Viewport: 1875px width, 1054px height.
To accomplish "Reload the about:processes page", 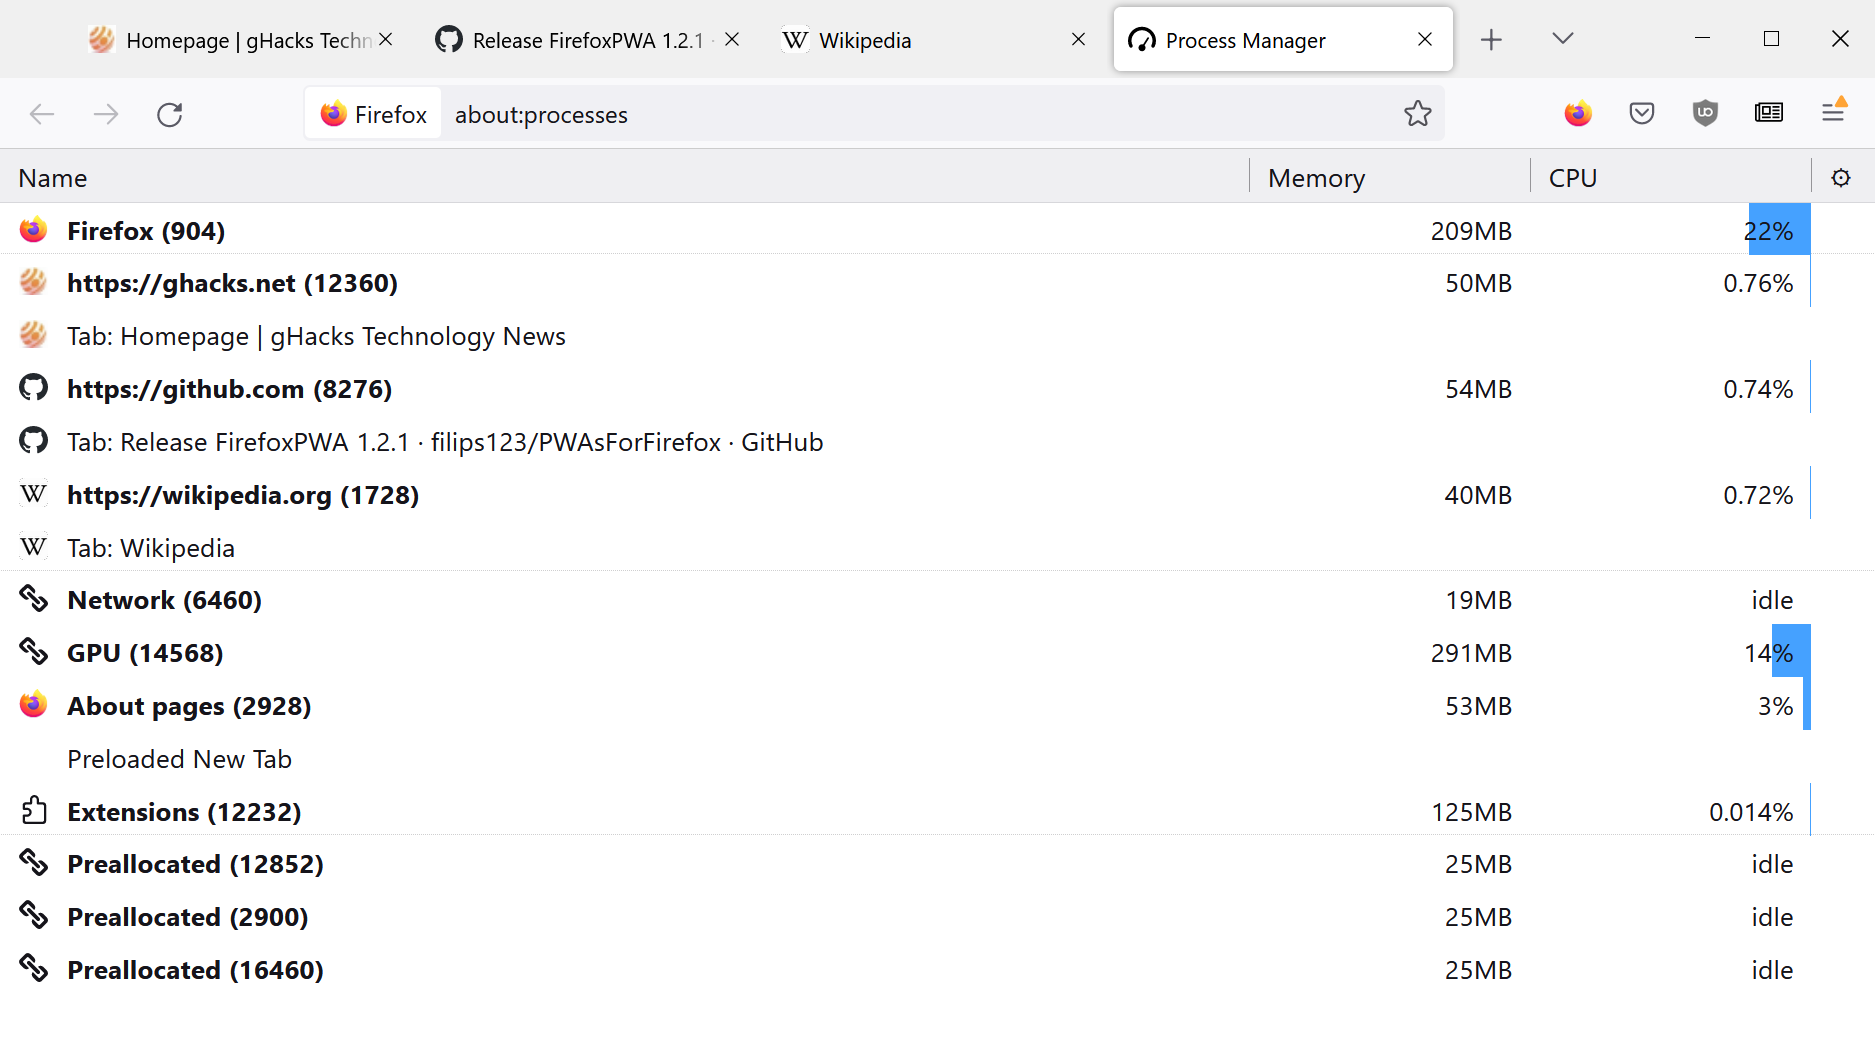I will tap(170, 114).
